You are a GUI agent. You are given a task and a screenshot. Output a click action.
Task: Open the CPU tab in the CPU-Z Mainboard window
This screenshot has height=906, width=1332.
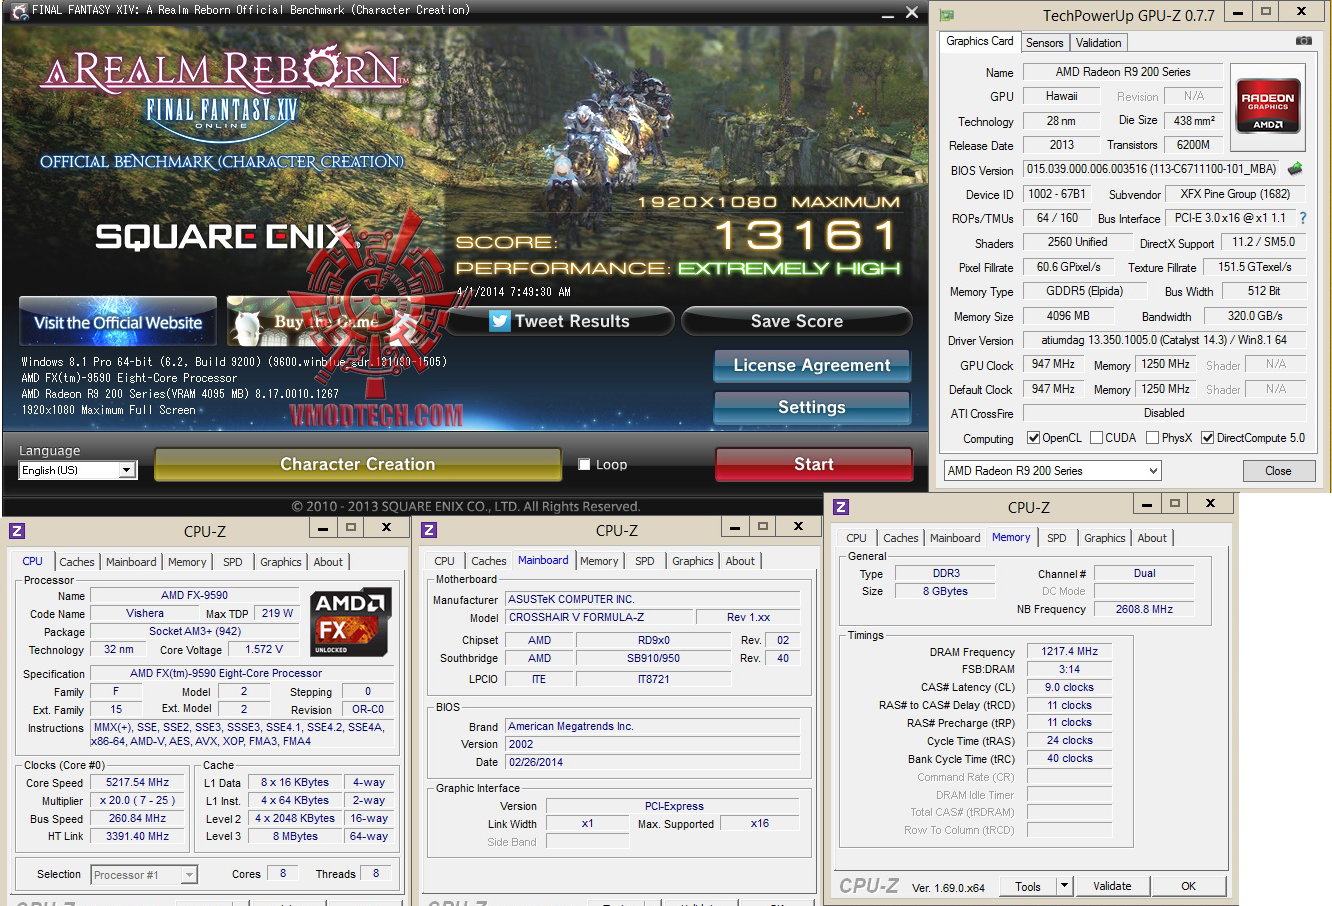click(445, 561)
